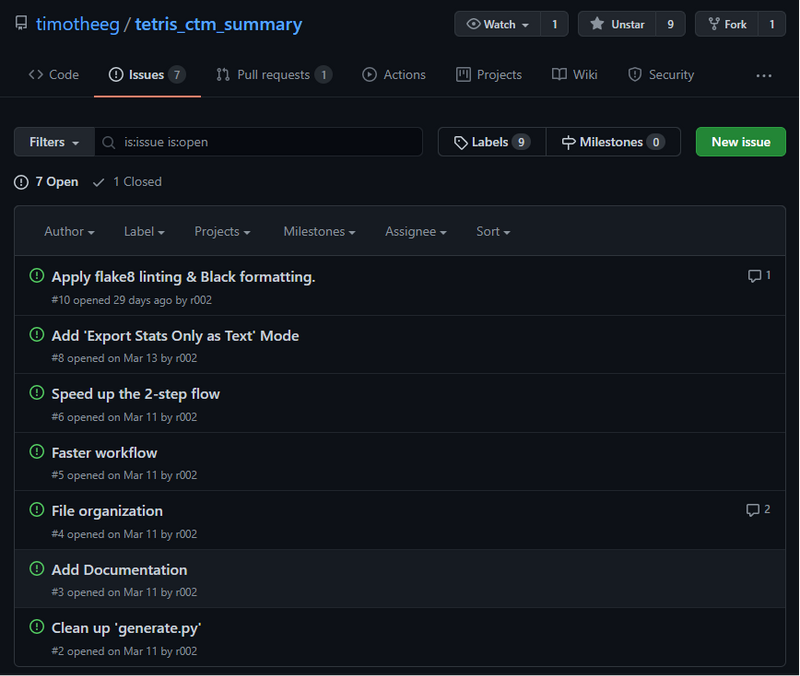Click the issue search field 'is:issue is:open'
The width and height of the screenshot is (800, 676).
pos(258,142)
